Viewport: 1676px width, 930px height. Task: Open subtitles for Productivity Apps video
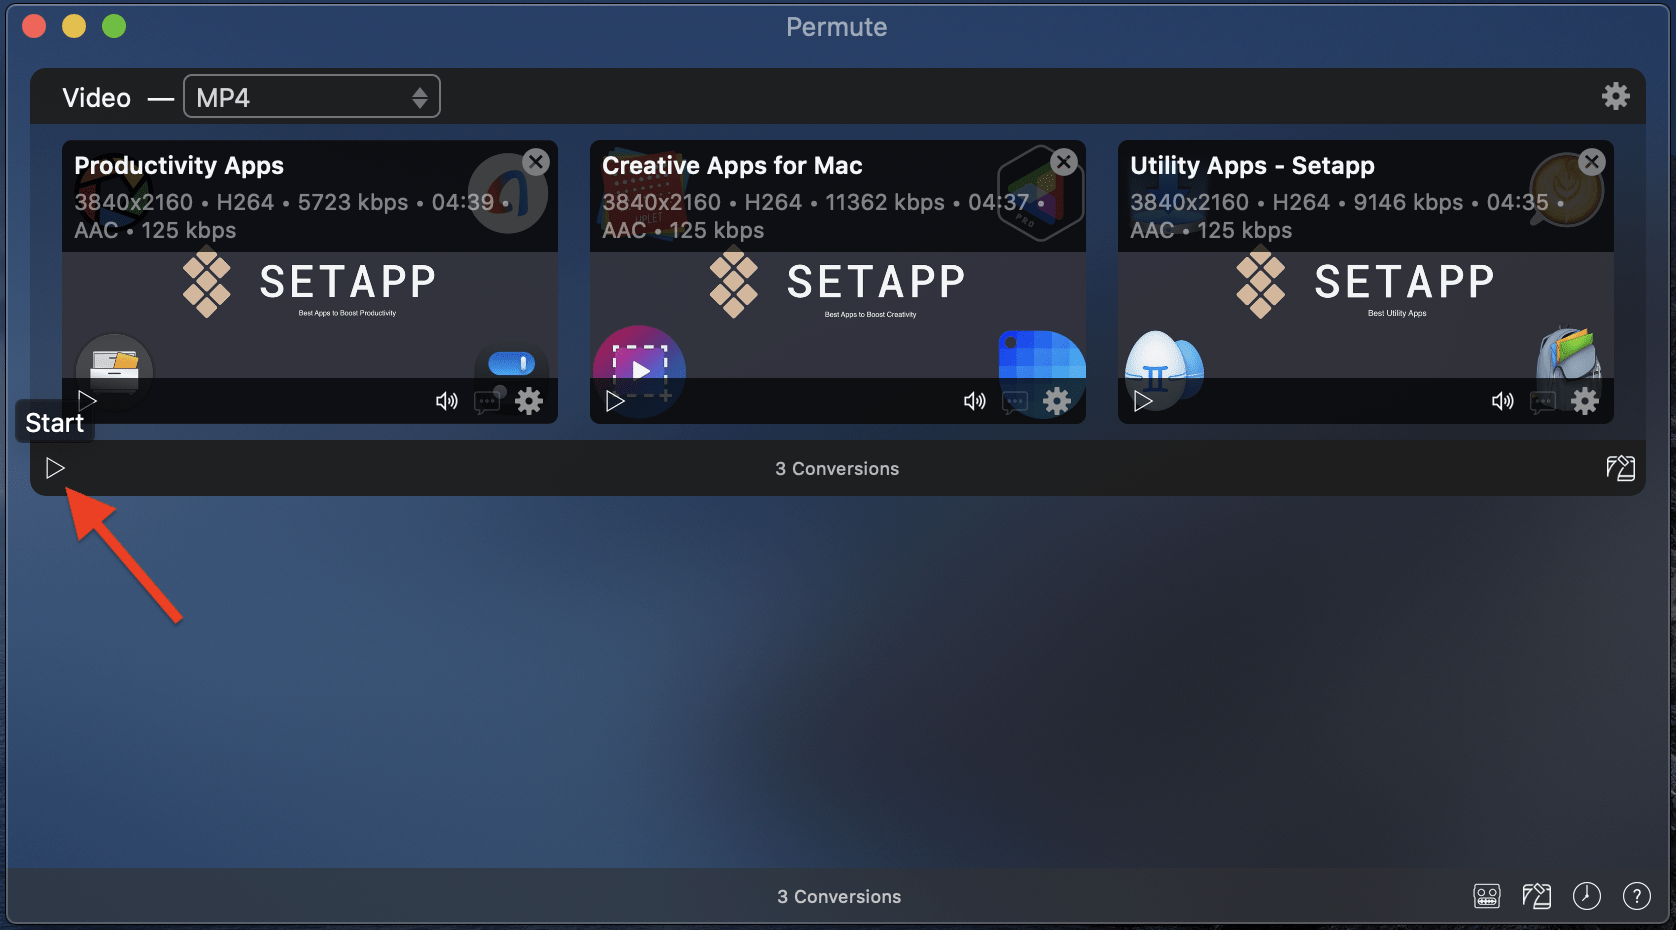(x=487, y=402)
